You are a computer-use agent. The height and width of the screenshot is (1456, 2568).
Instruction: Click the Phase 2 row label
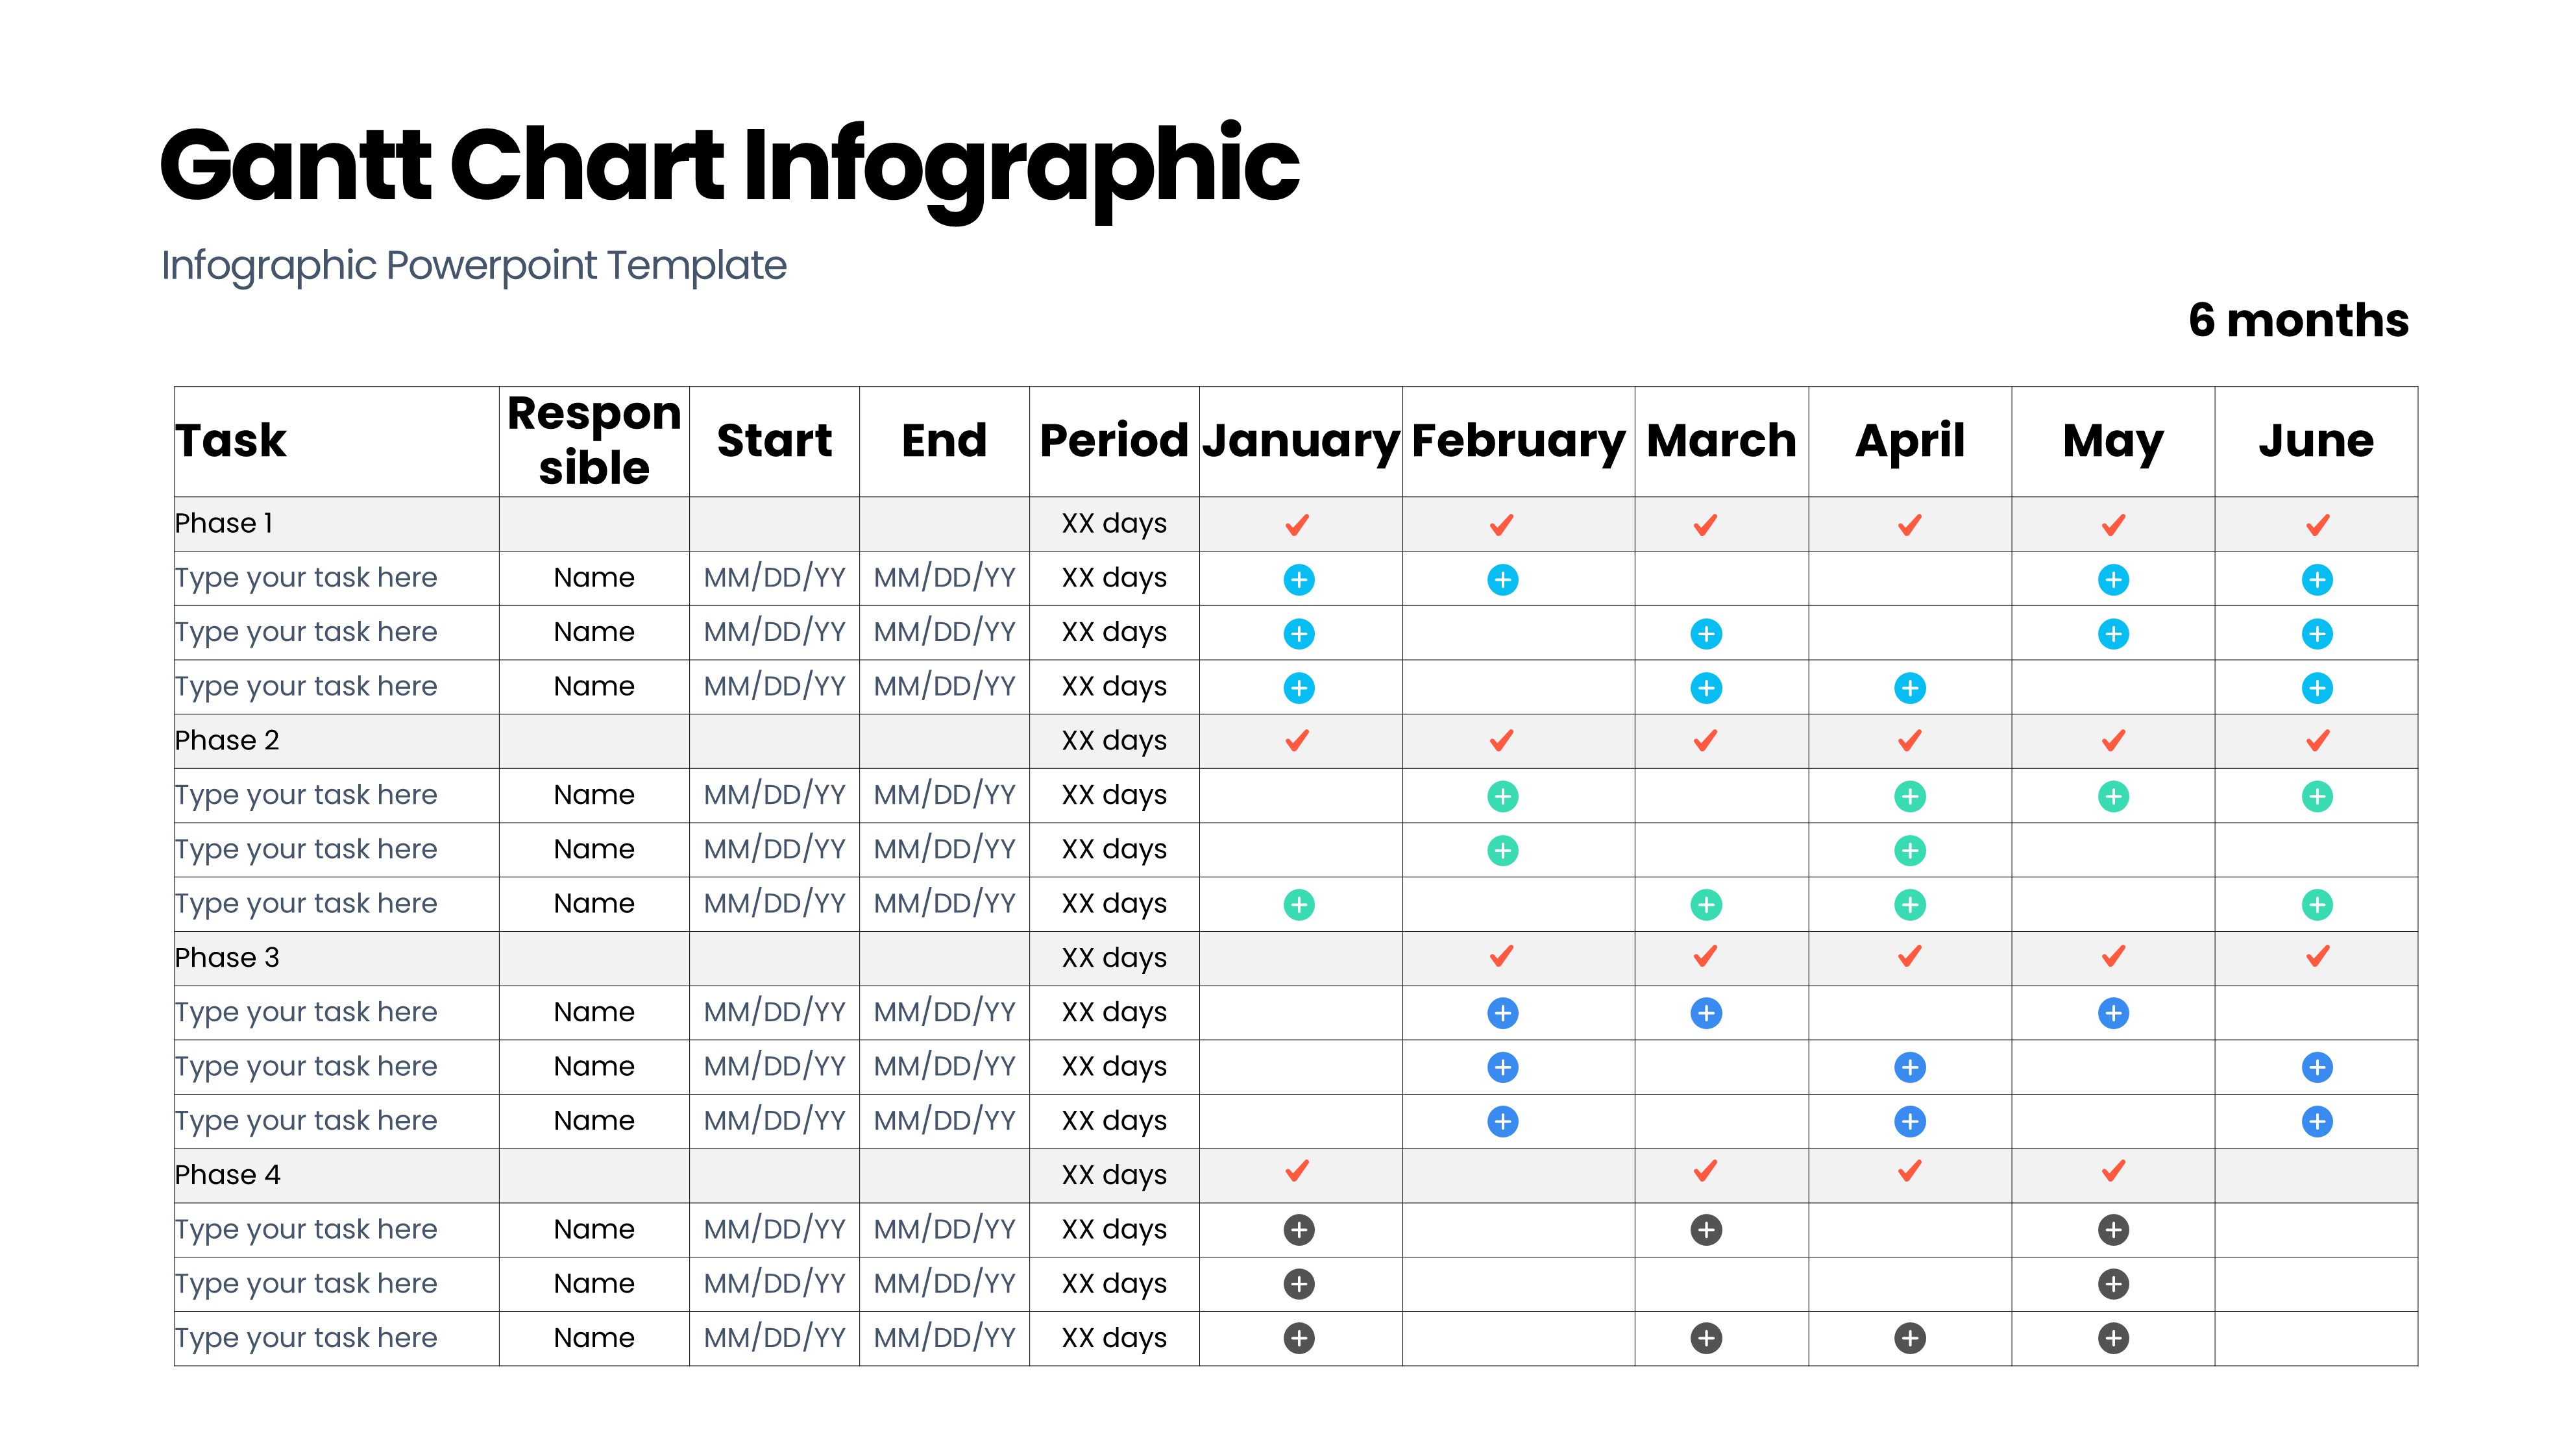(227, 741)
